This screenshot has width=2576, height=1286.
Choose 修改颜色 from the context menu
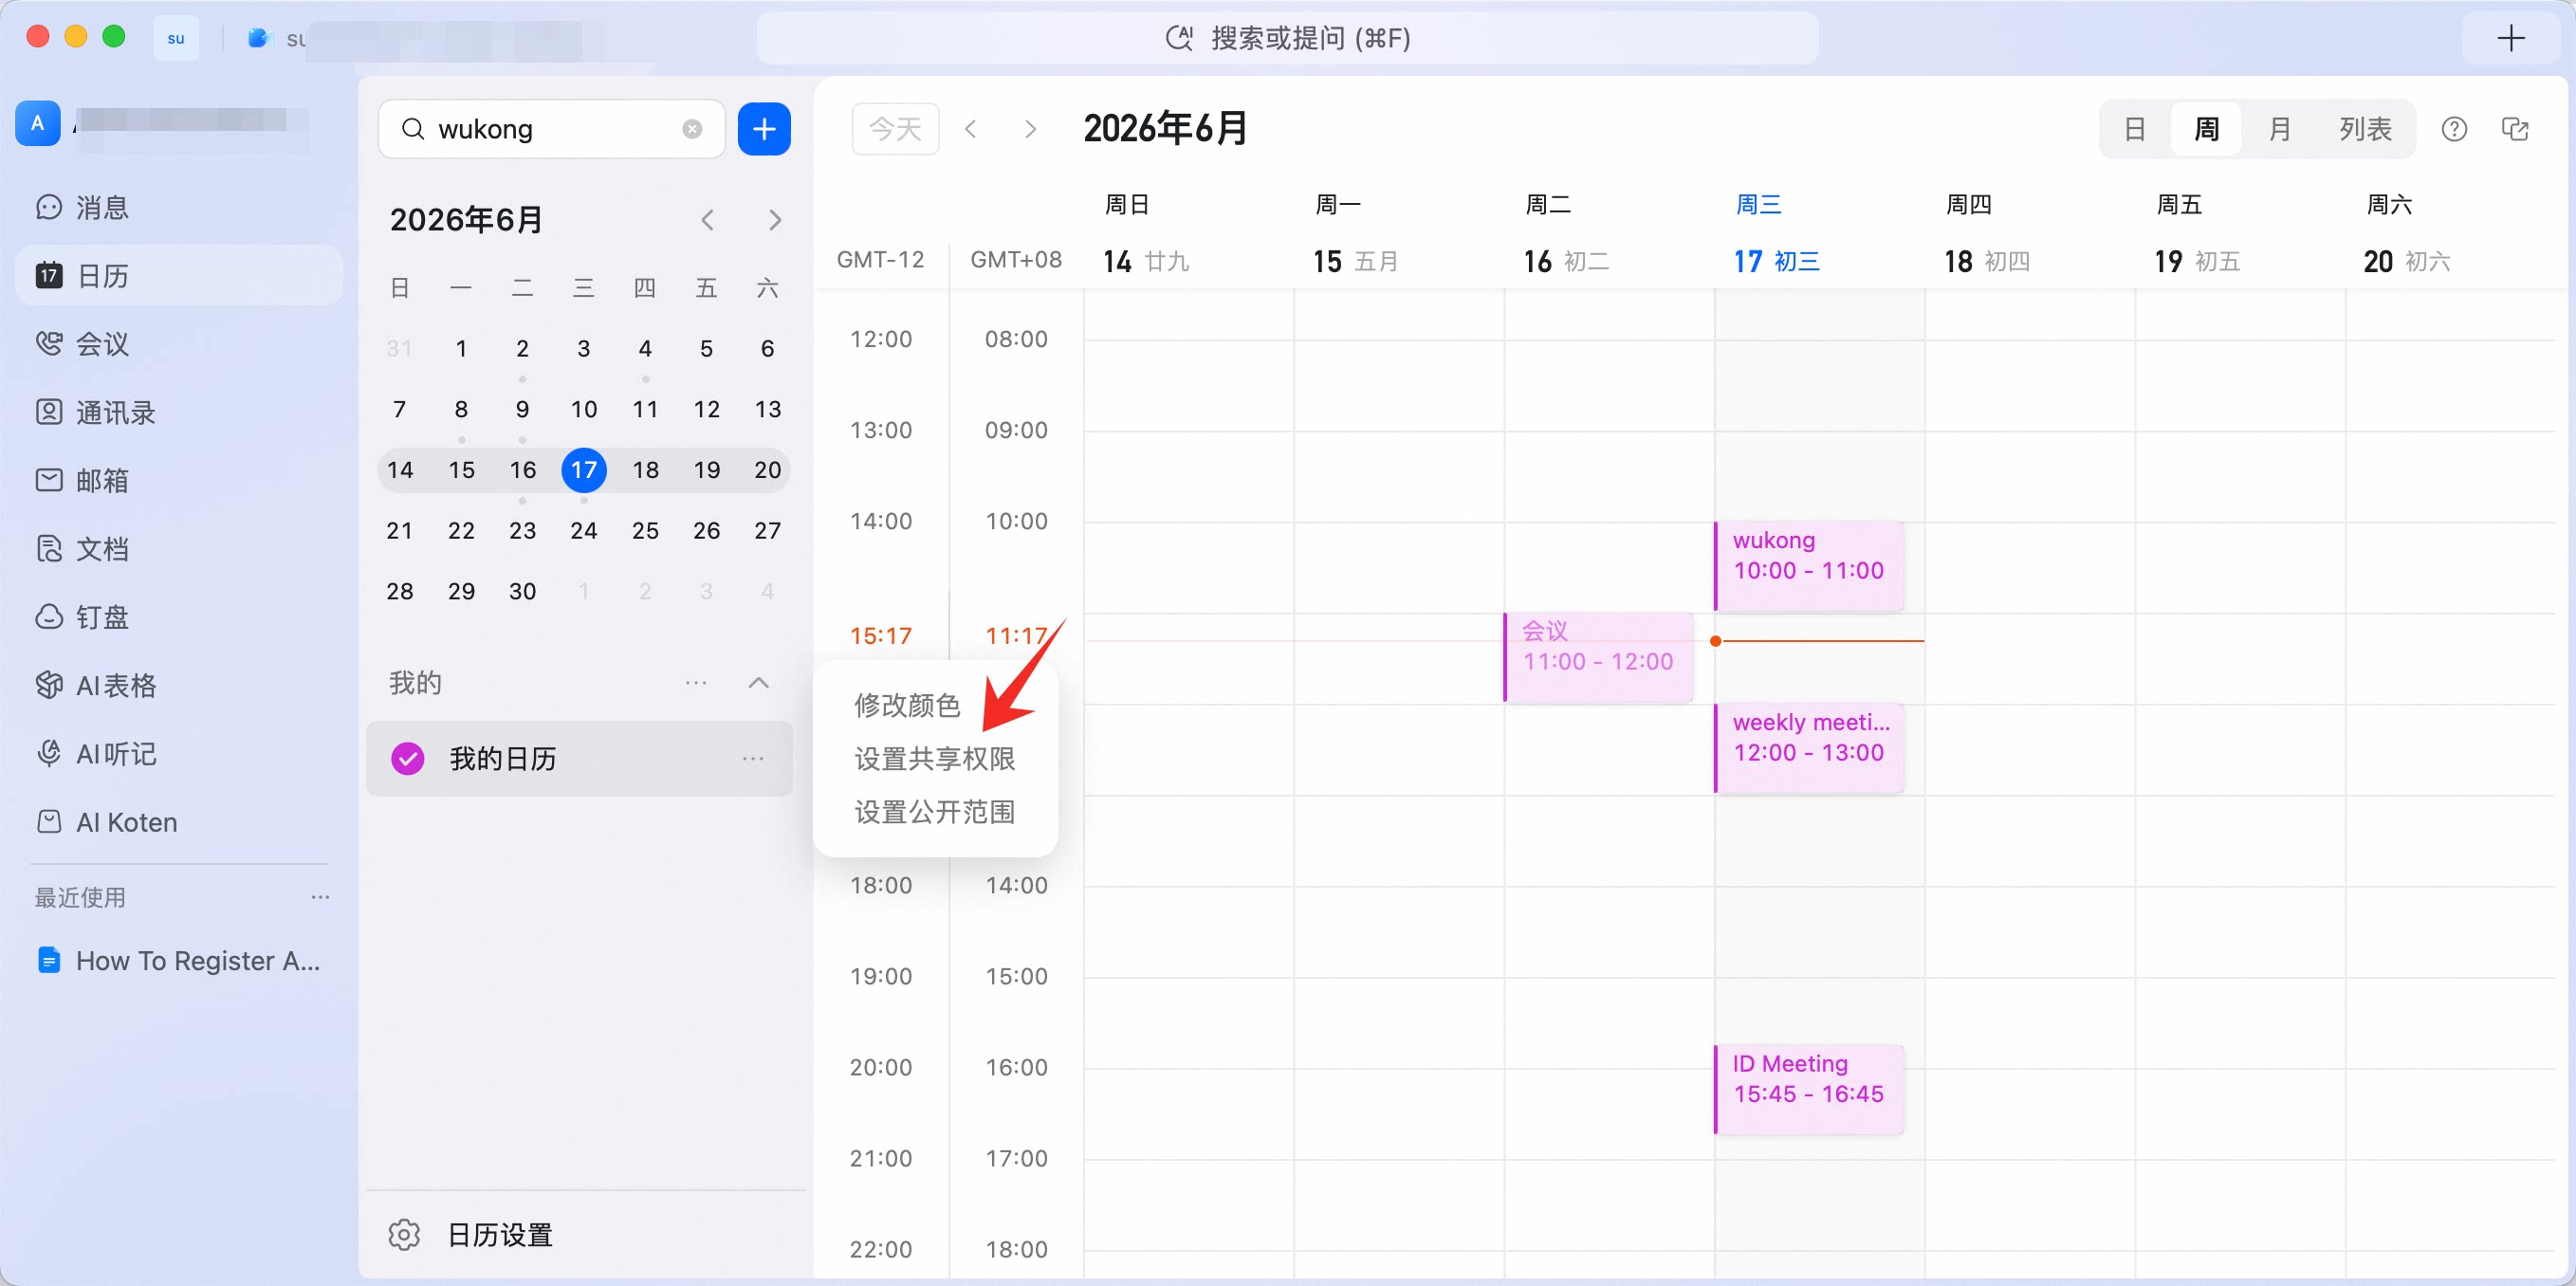click(x=907, y=706)
